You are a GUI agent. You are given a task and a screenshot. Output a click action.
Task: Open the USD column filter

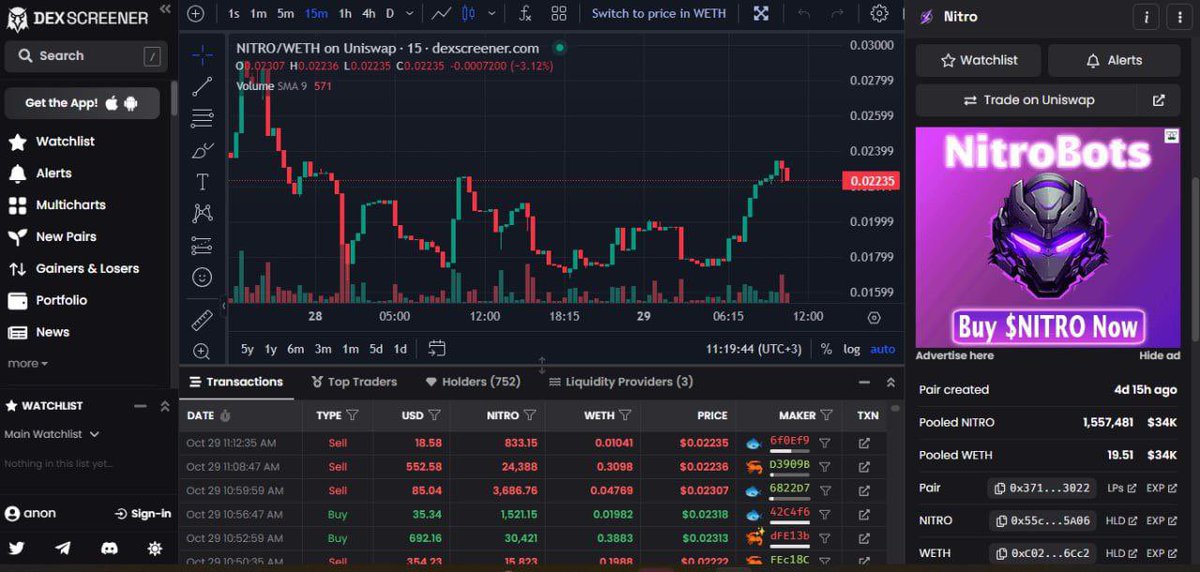(434, 415)
